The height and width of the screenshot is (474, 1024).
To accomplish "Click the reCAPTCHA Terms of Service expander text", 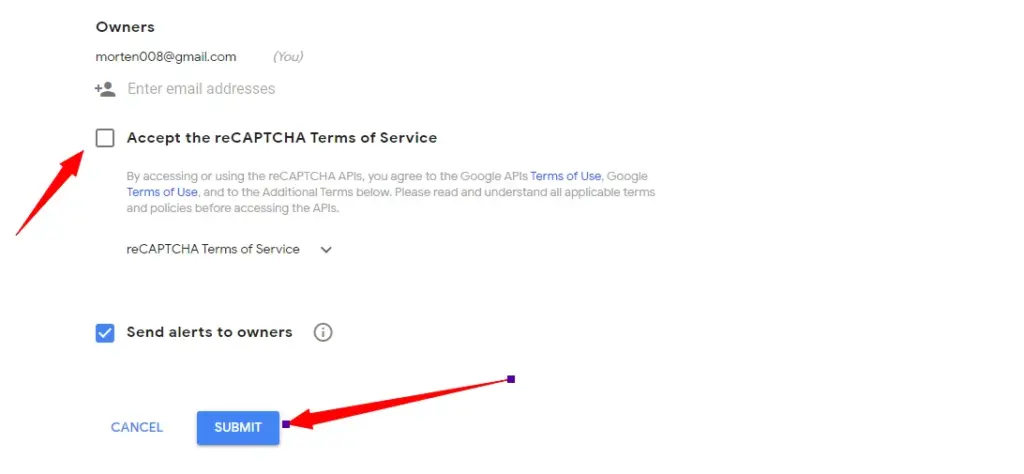I will (213, 249).
